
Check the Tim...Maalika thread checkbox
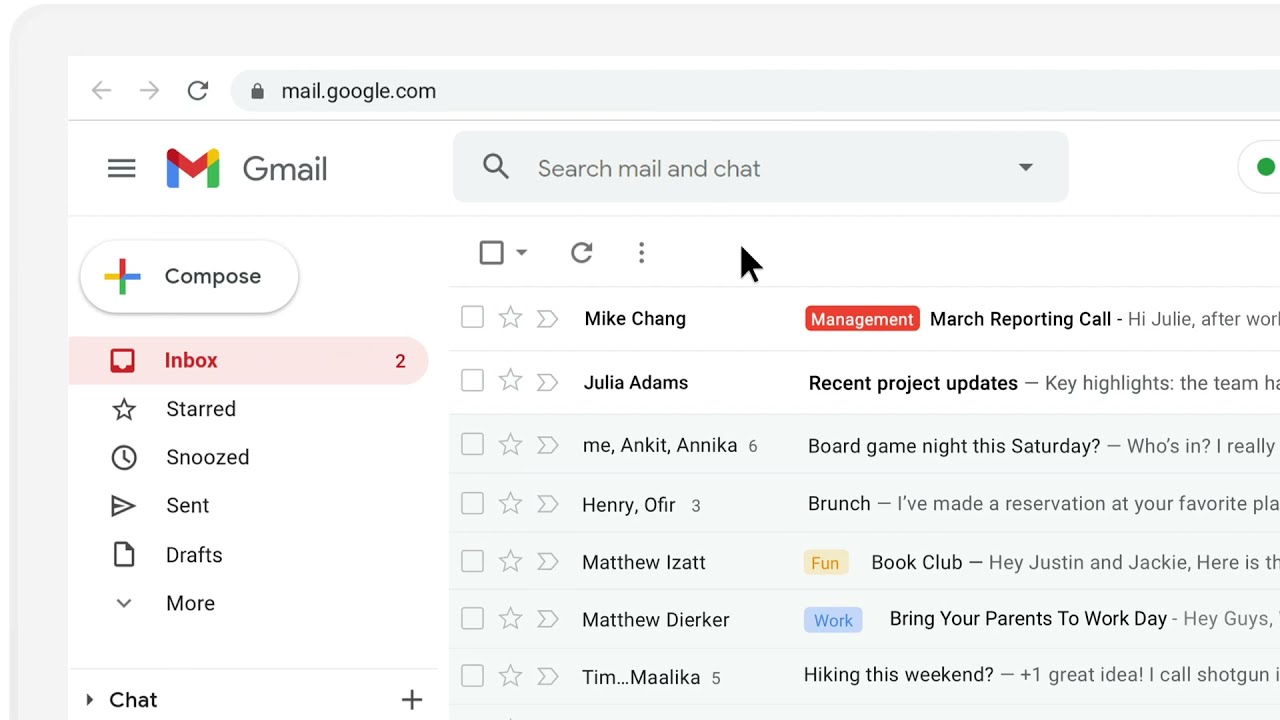472,677
